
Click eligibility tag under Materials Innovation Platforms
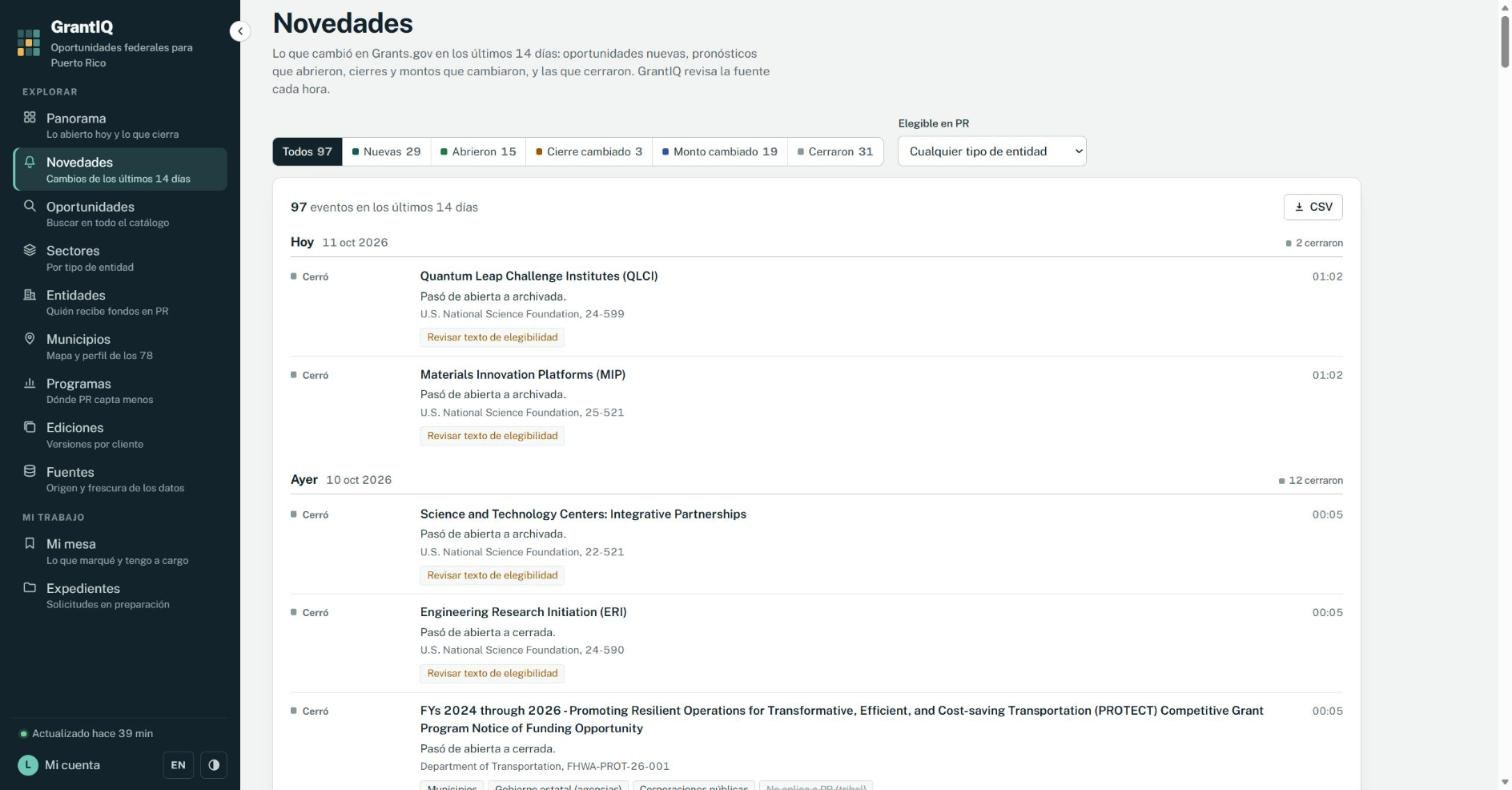[x=492, y=436]
